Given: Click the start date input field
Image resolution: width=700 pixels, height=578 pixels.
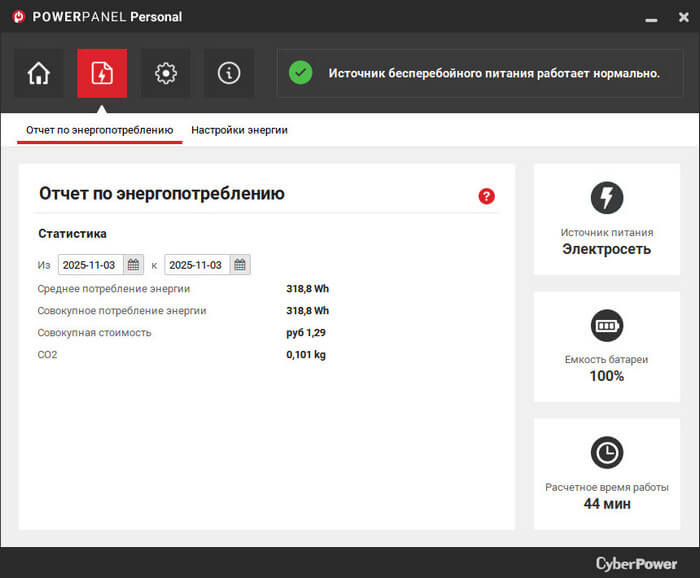Looking at the screenshot, I should pos(89,265).
